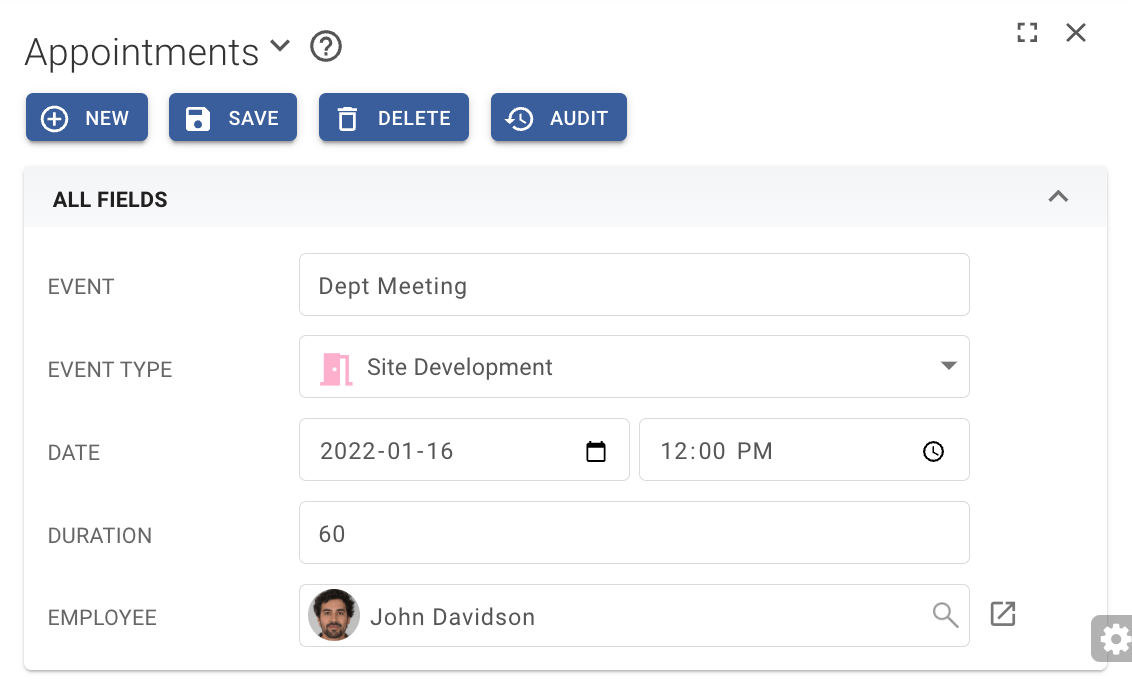Delete the appointment record
The height and width of the screenshot is (695, 1132).
coord(394,118)
